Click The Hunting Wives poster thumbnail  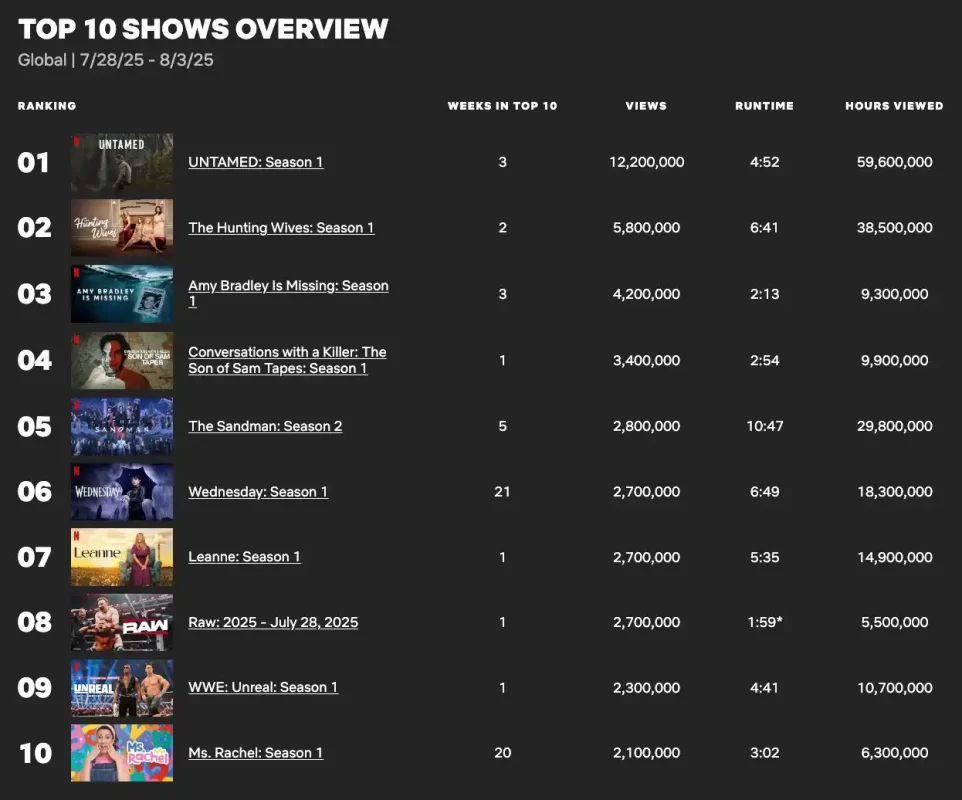tap(122, 228)
